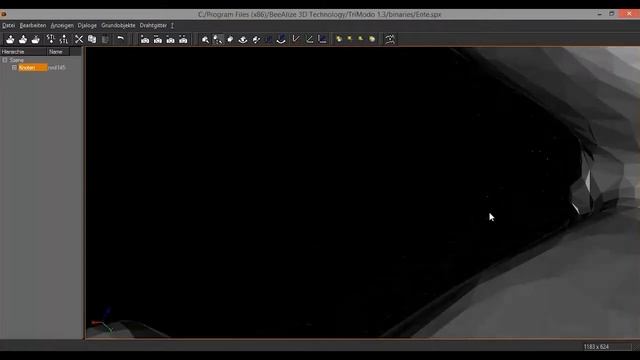Image resolution: width=640 pixels, height=360 pixels.
Task: Click the blue arc rotate icon
Action: pyautogui.click(x=281, y=39)
